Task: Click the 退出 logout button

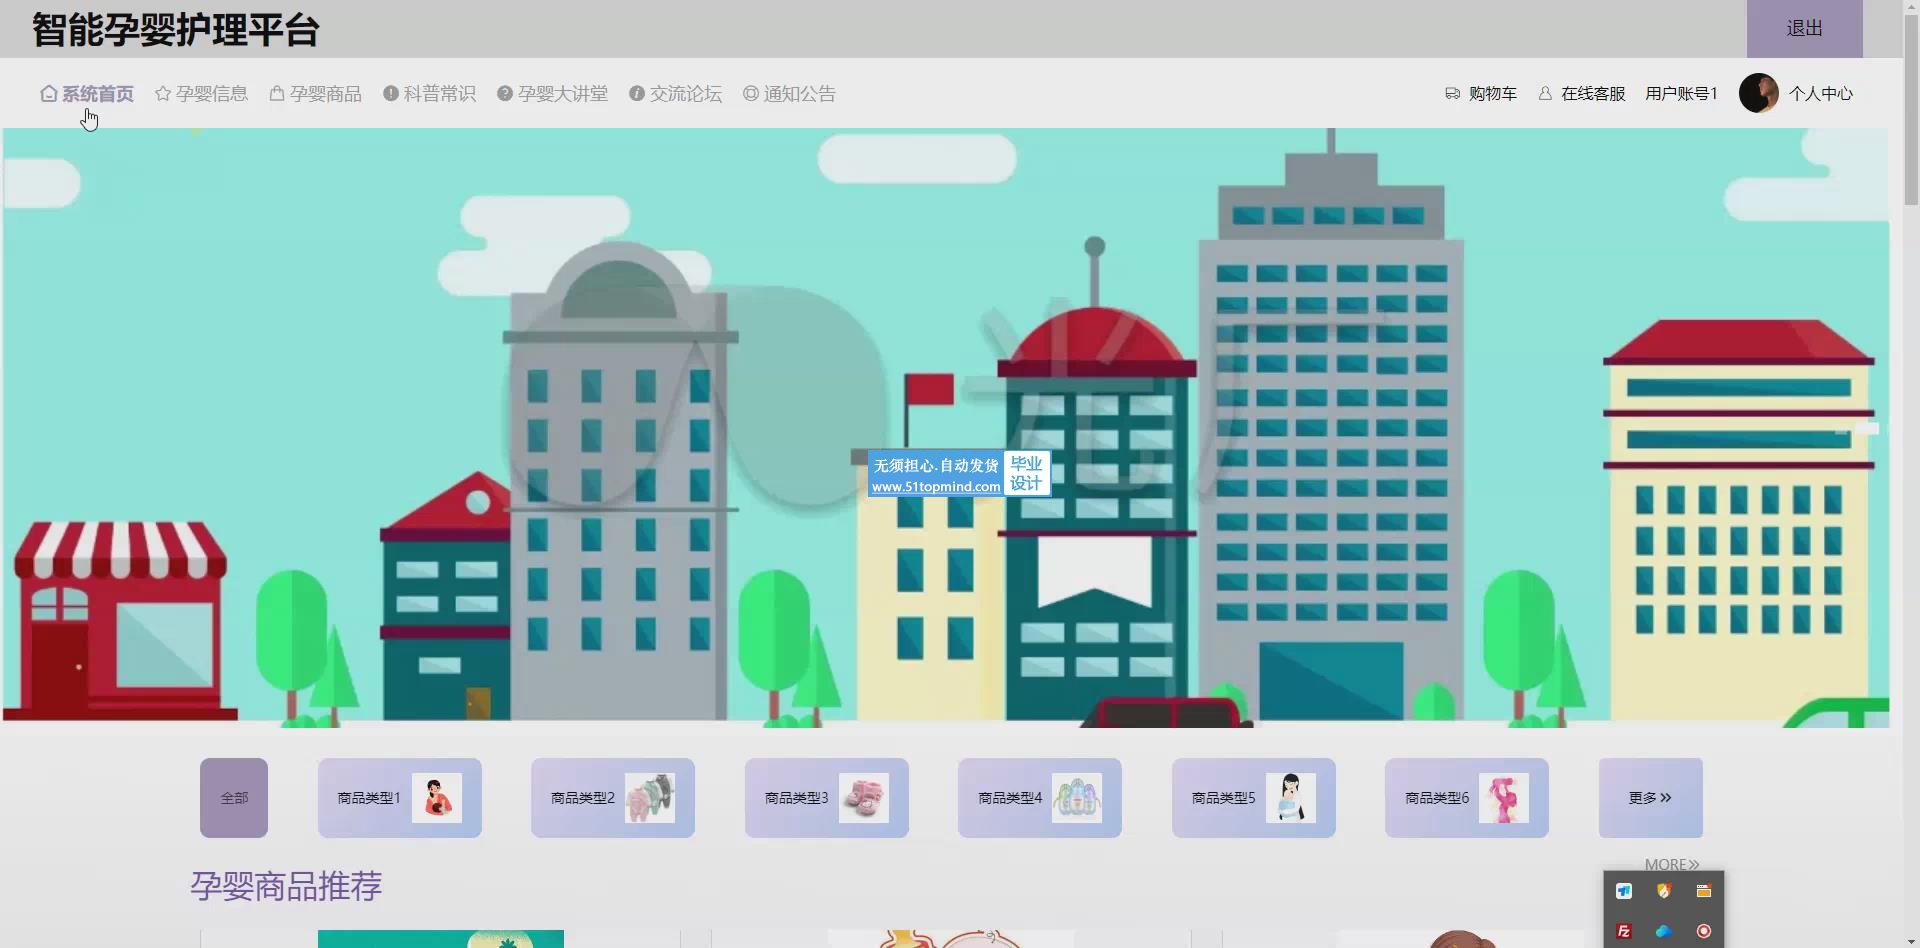Action: 1804,29
